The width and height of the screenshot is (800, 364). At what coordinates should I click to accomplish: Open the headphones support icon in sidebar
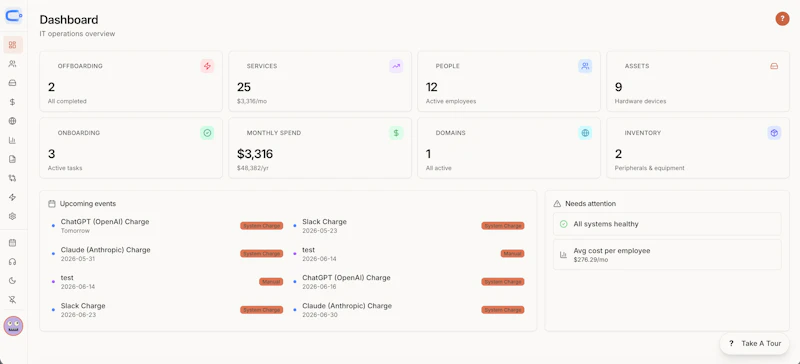coord(13,261)
